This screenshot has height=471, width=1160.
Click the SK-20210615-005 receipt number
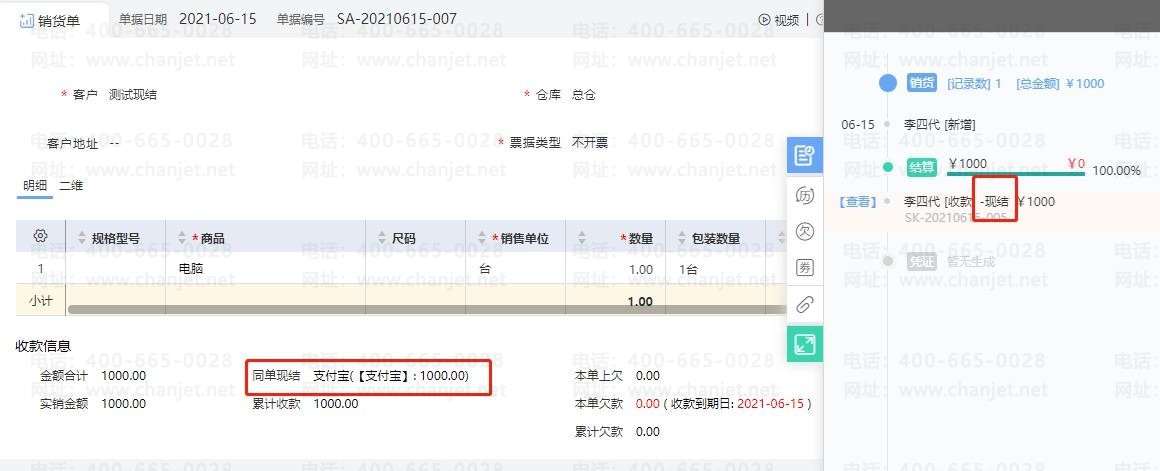coord(956,217)
